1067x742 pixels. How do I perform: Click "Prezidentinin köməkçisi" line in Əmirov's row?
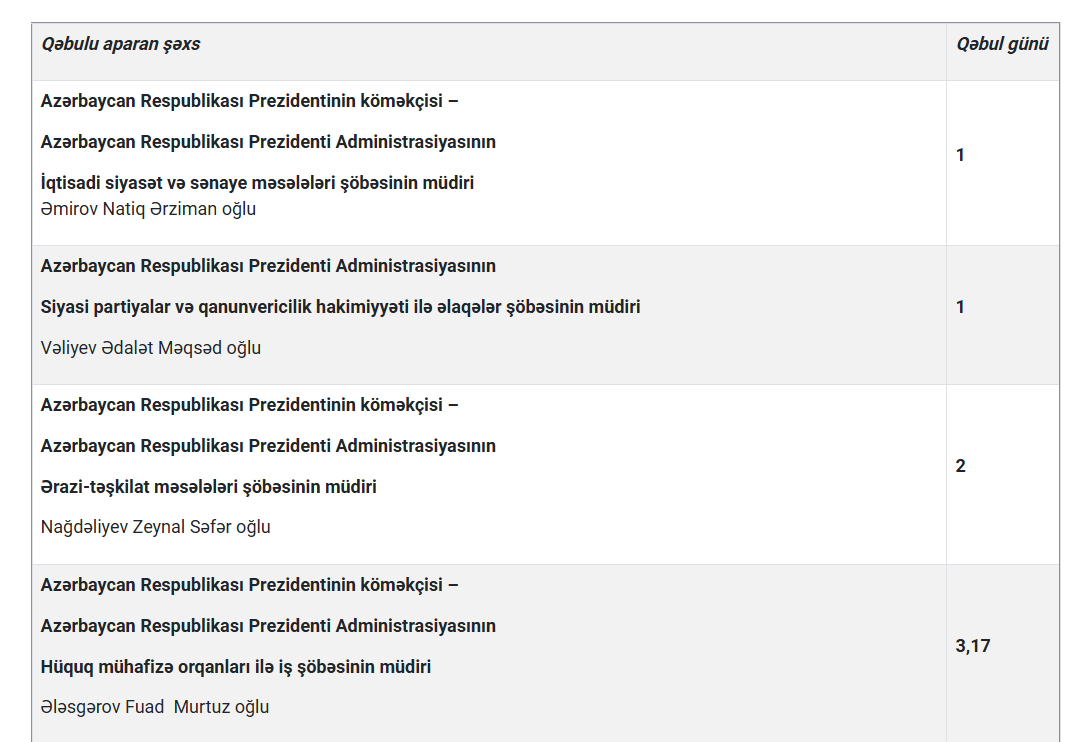coord(249,101)
